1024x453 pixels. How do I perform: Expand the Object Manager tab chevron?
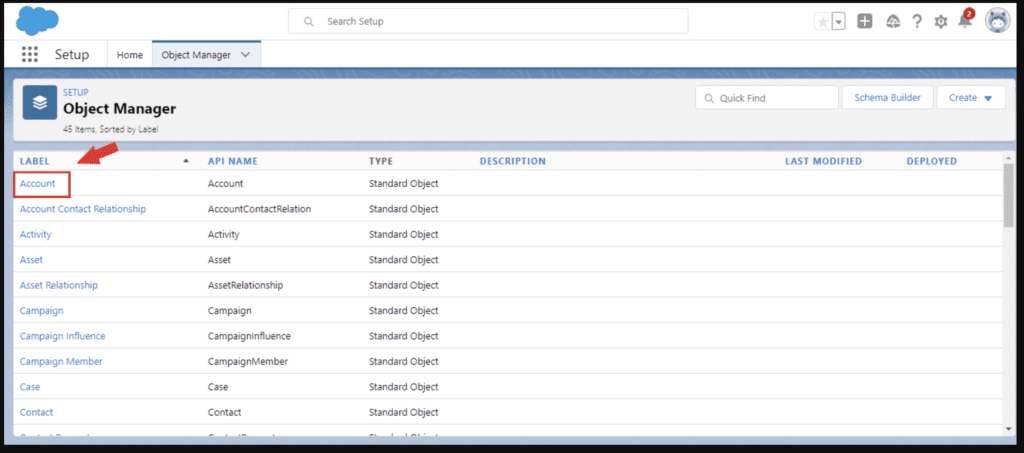point(246,55)
